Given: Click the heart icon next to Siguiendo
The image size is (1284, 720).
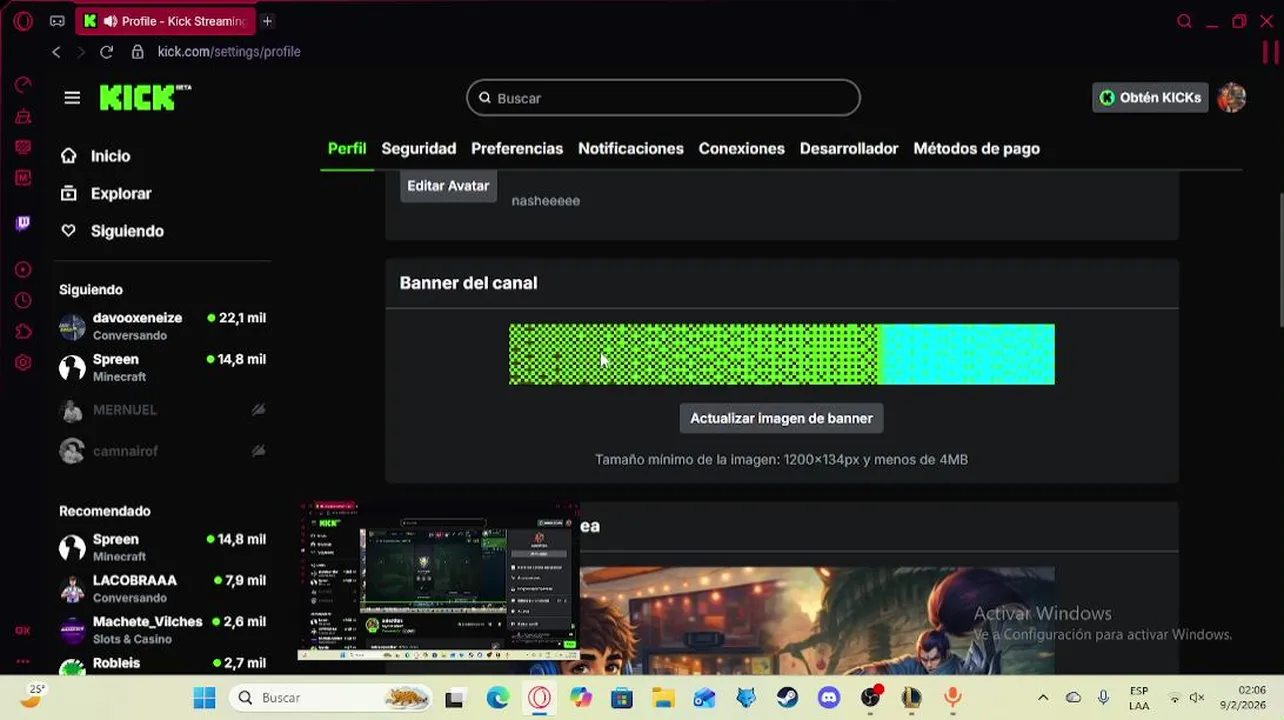Looking at the screenshot, I should point(68,231).
